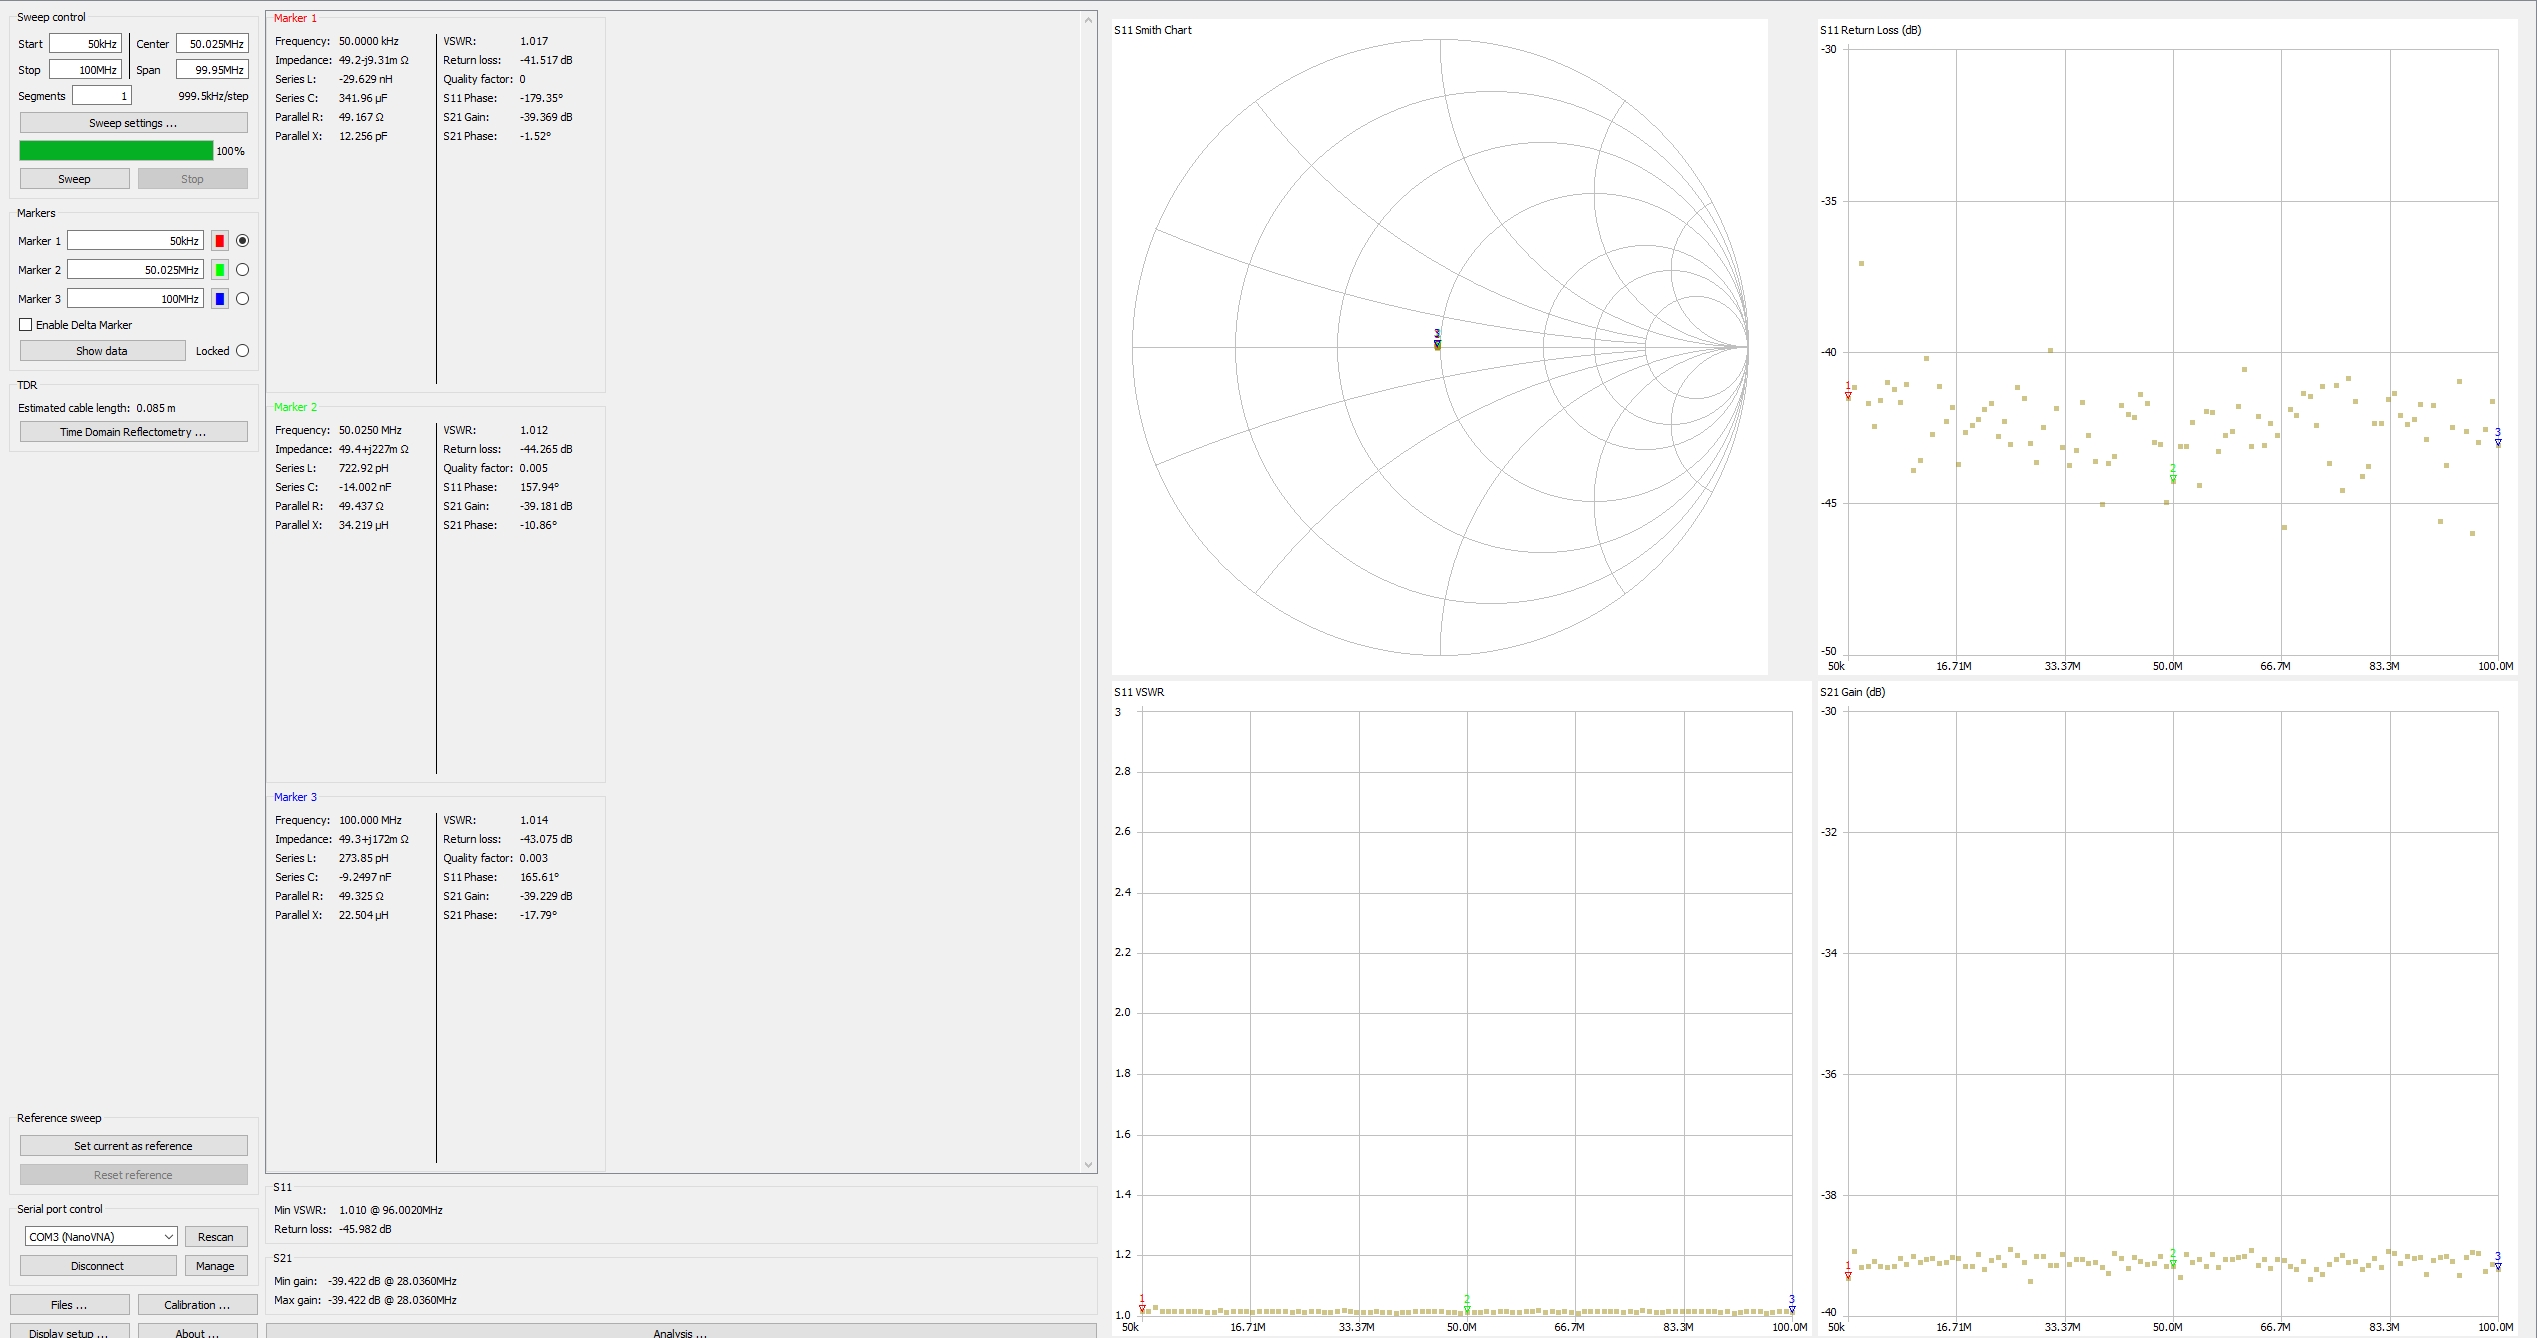Image resolution: width=2537 pixels, height=1338 pixels.
Task: Open Marker 2 green color swatch
Action: (x=220, y=270)
